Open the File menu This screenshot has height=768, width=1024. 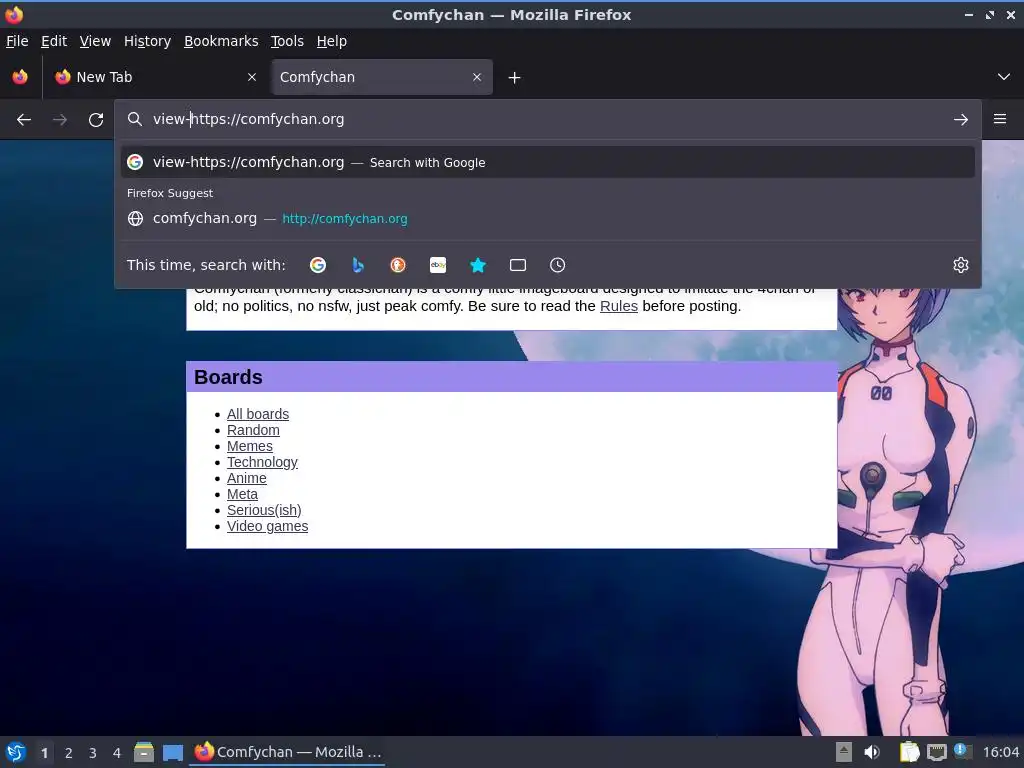[x=17, y=41]
